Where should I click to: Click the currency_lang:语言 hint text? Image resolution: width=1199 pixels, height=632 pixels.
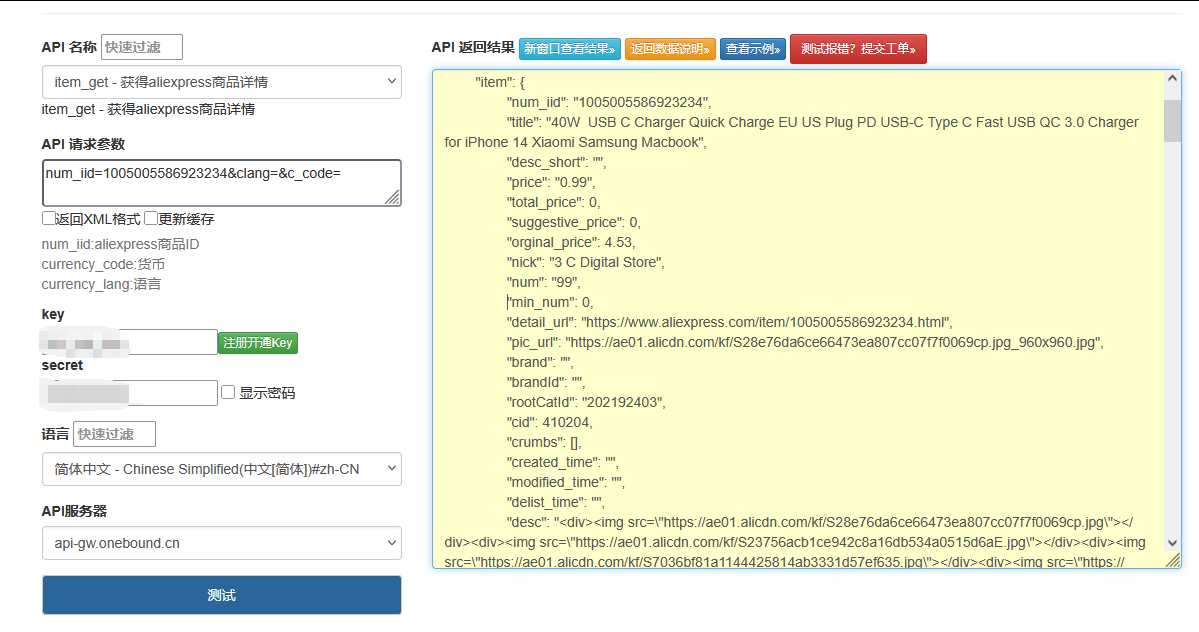(x=101, y=284)
